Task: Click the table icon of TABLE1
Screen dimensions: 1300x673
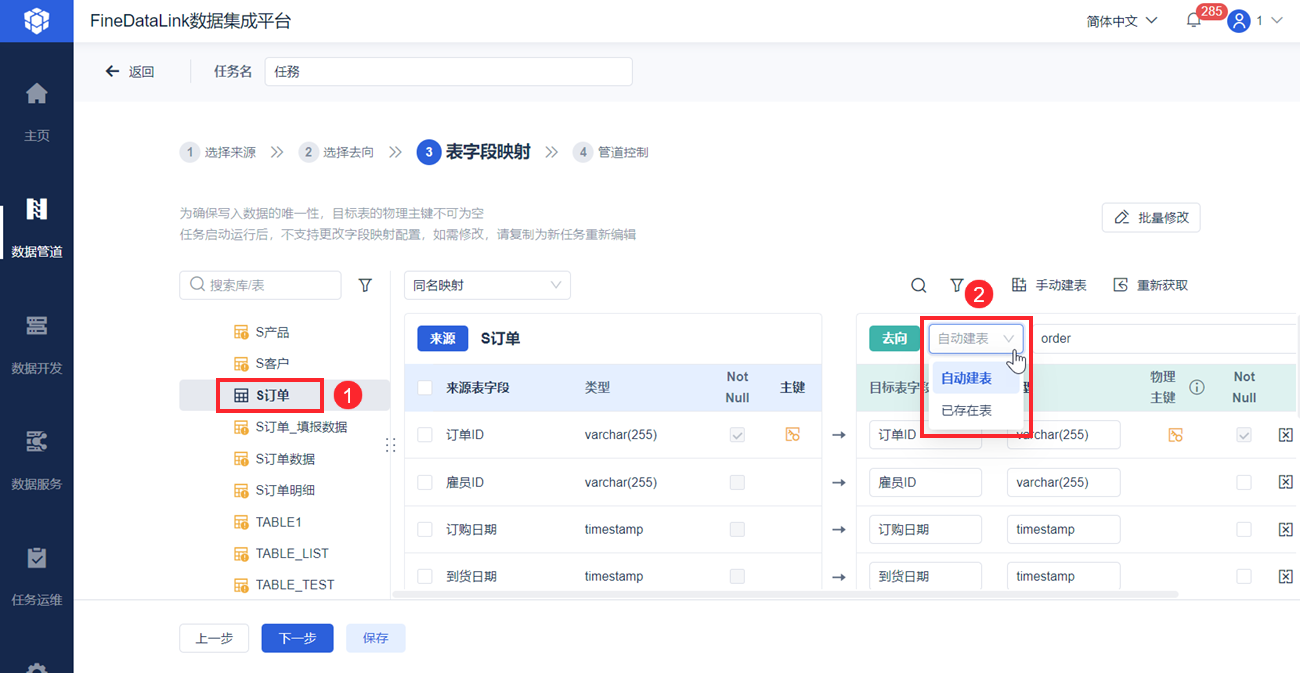Action: coord(240,522)
